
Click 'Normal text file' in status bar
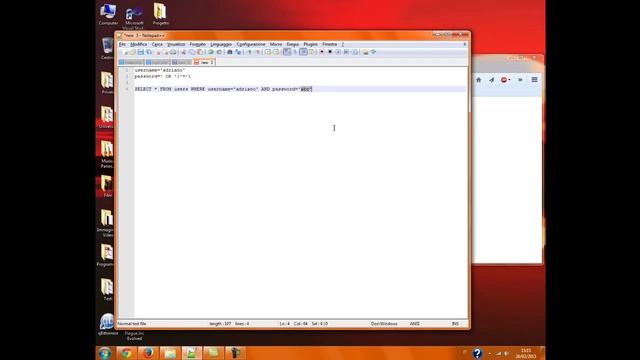[x=132, y=324]
